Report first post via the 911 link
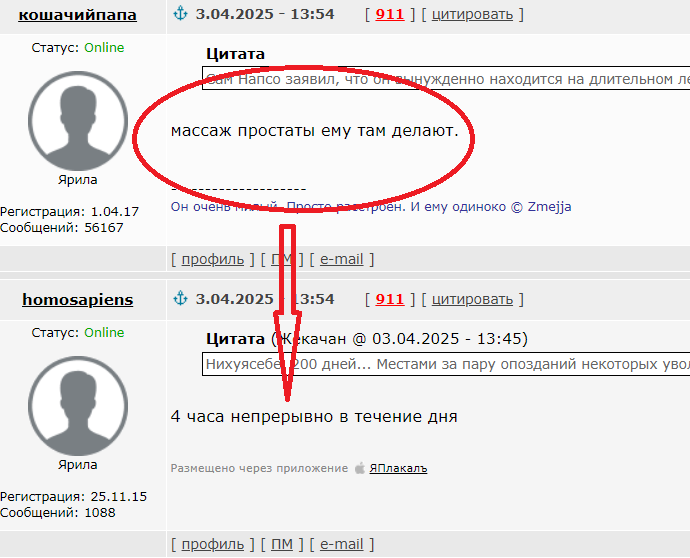This screenshot has height=558, width=690. point(390,15)
